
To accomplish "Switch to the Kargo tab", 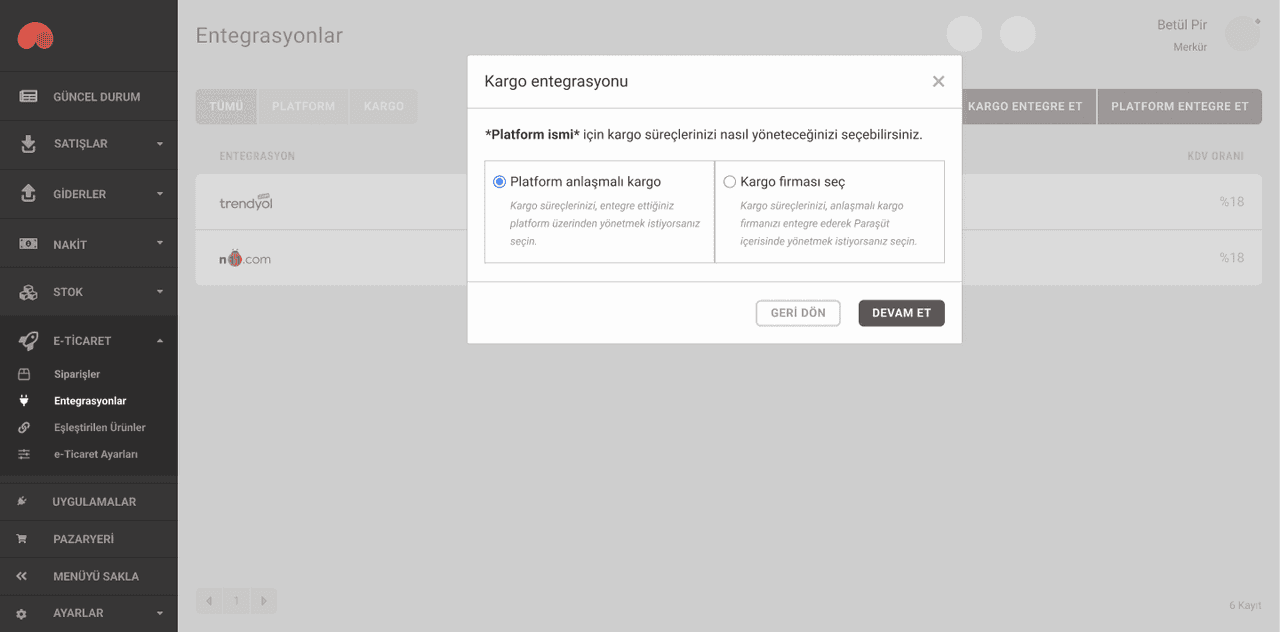I will click(x=384, y=106).
